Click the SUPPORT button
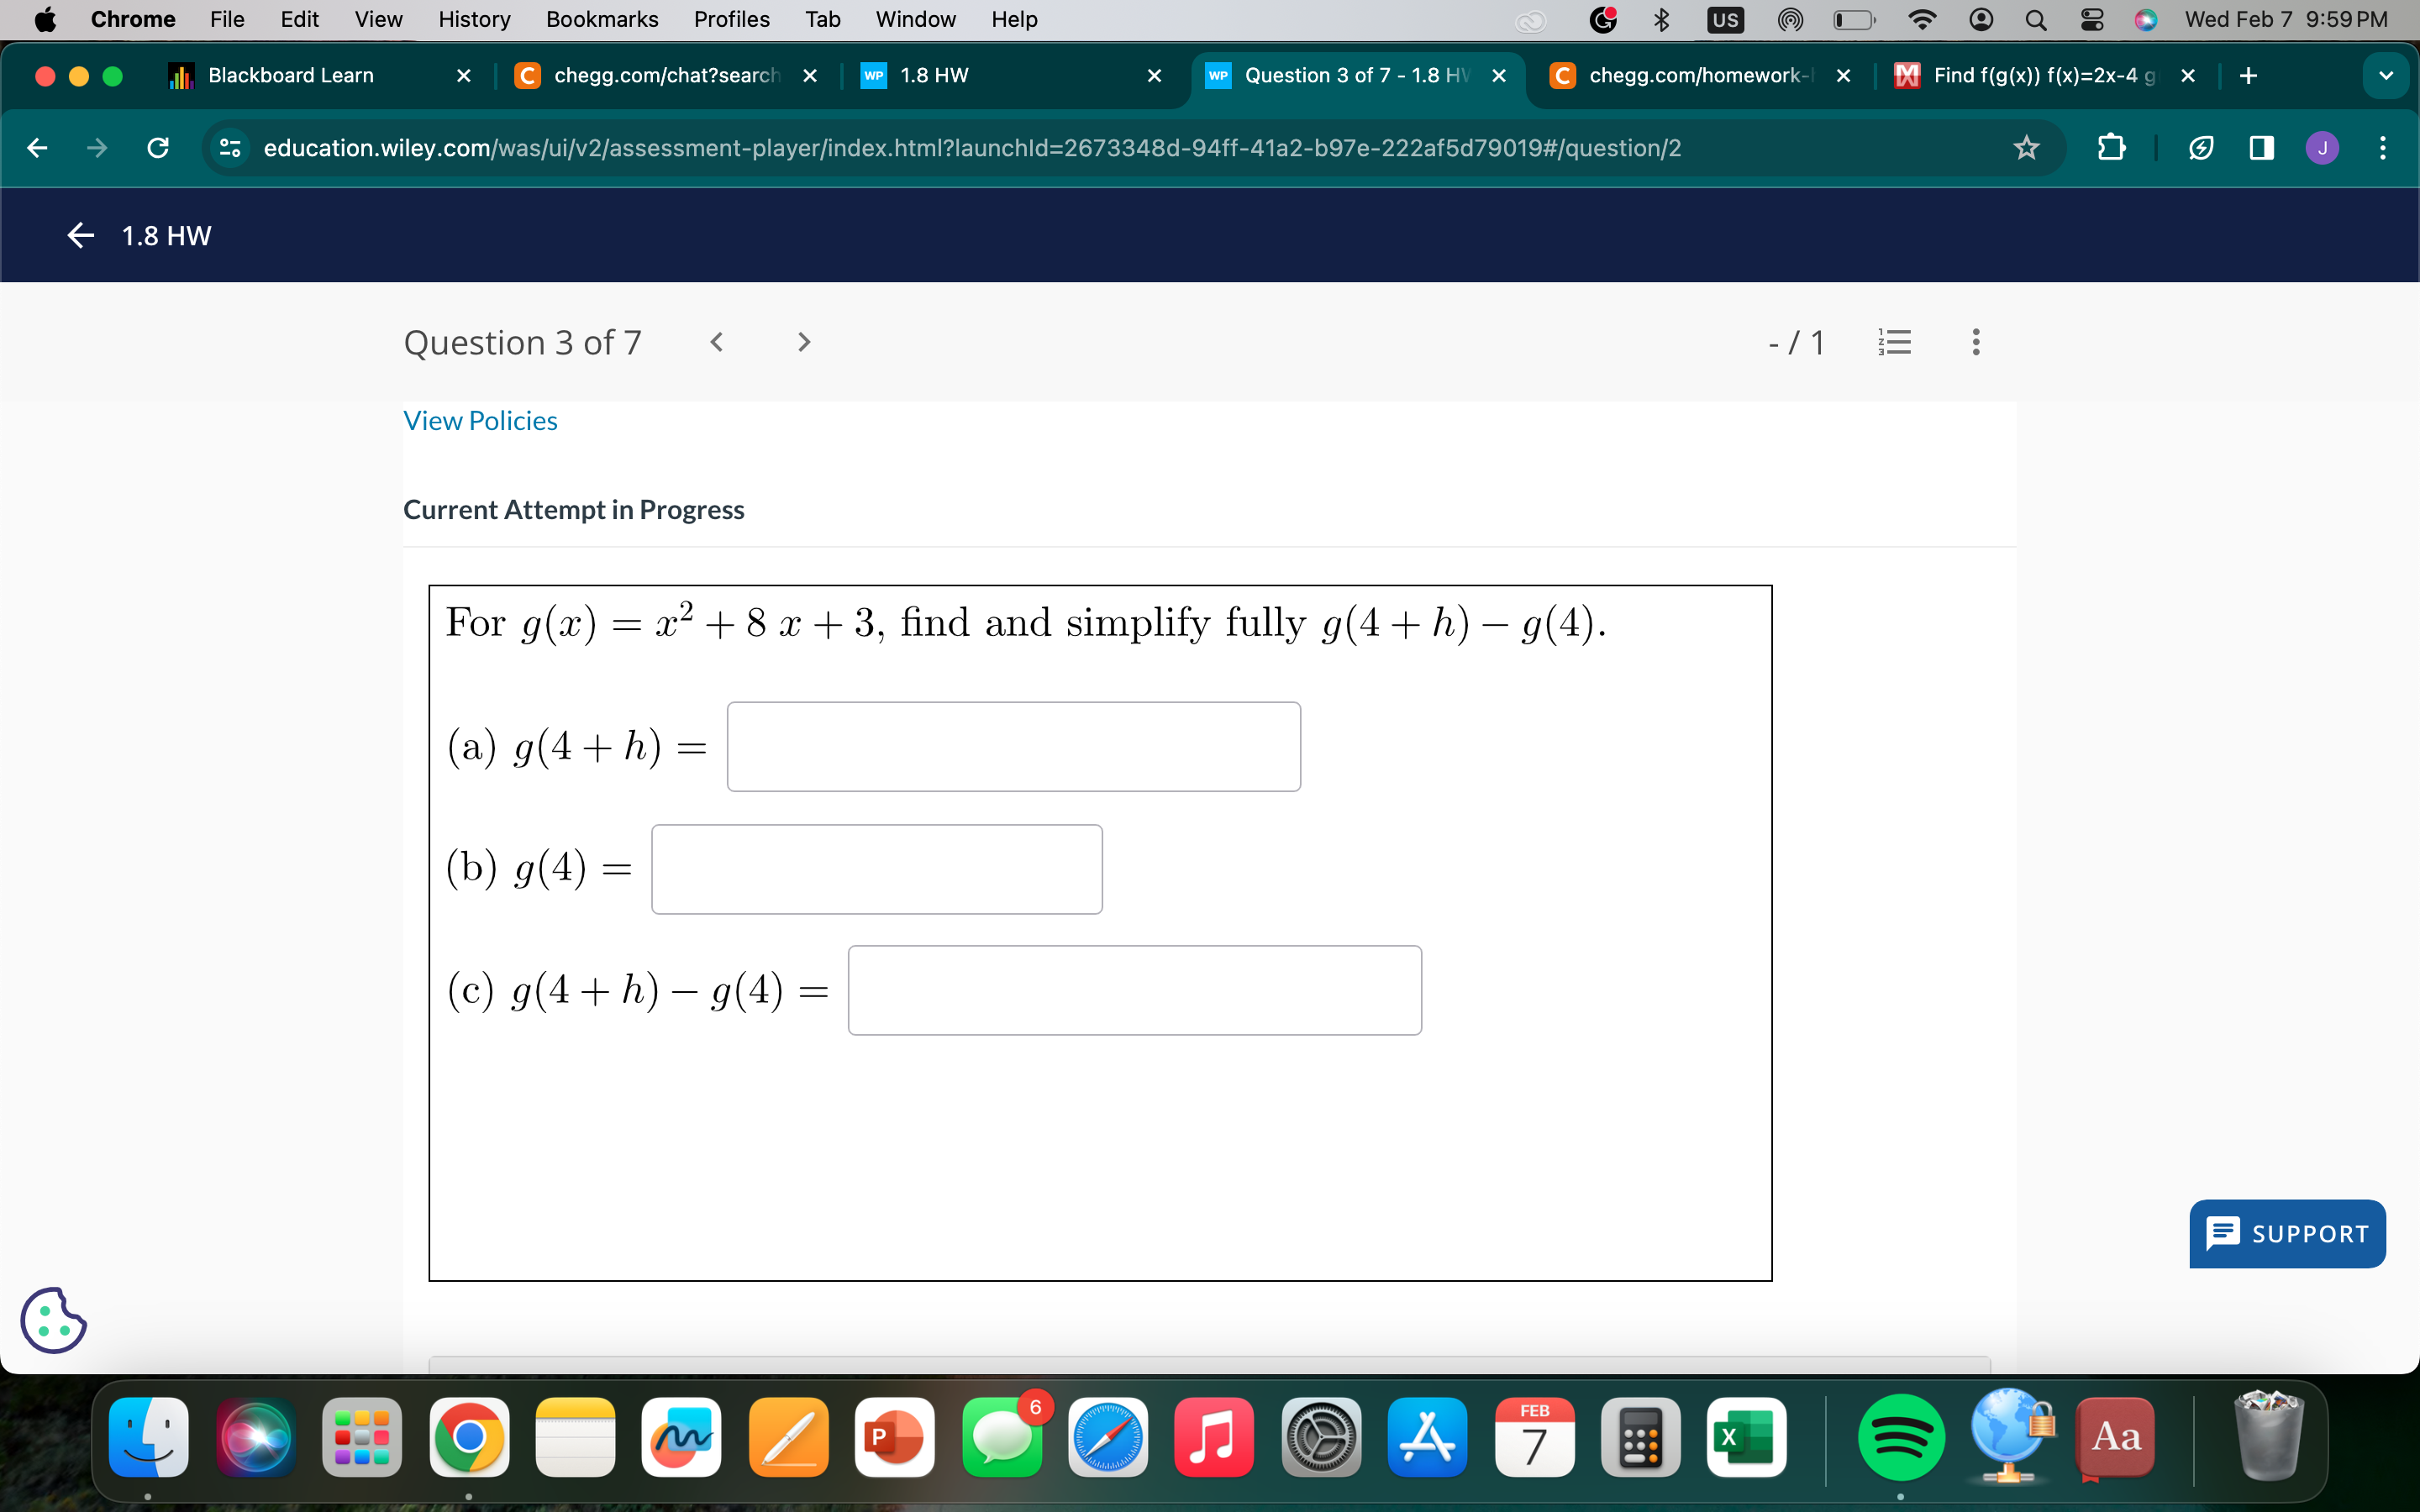 pyautogui.click(x=2288, y=1233)
